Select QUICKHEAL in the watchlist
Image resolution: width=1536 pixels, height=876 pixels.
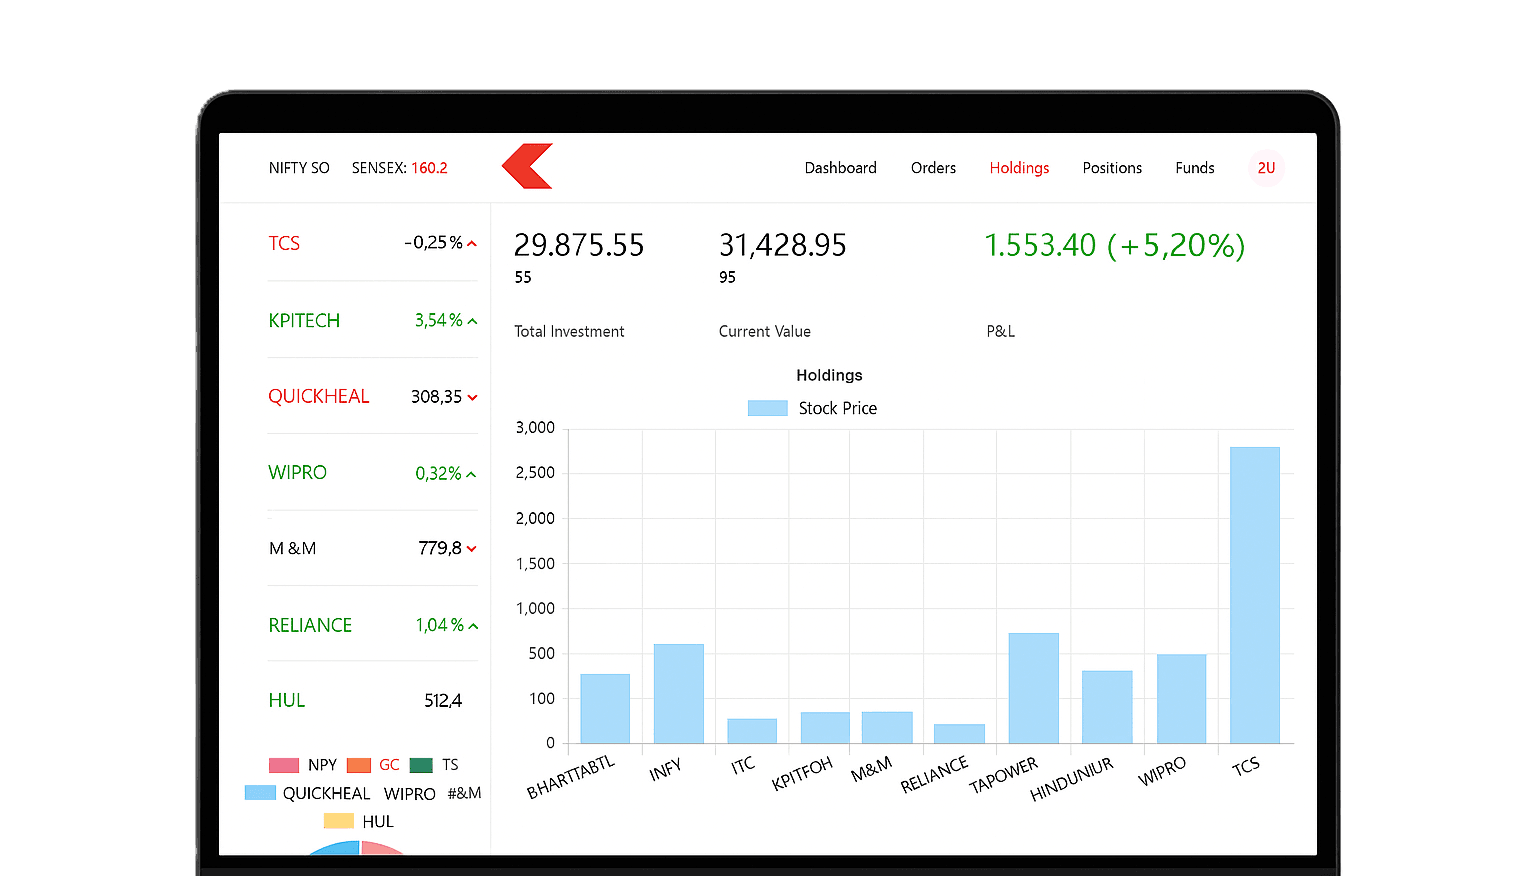point(318,397)
